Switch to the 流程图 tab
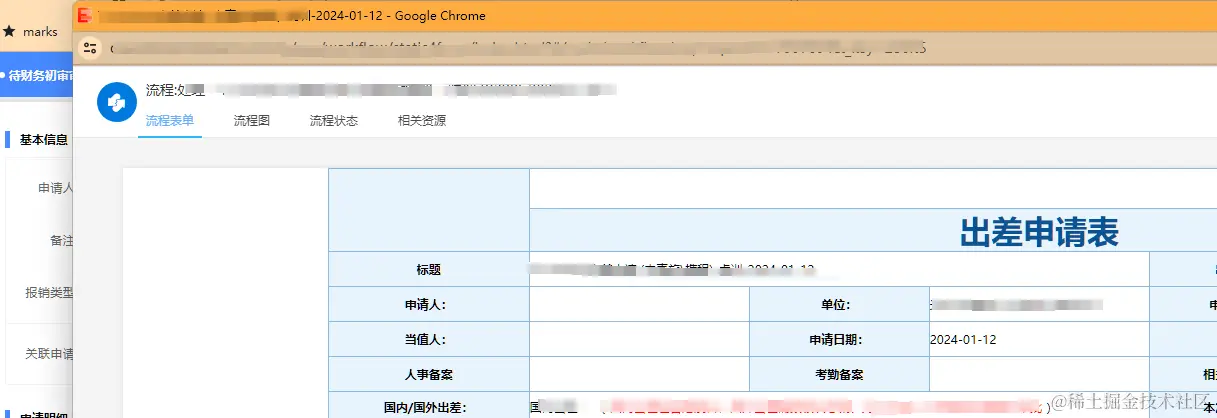 tap(252, 121)
